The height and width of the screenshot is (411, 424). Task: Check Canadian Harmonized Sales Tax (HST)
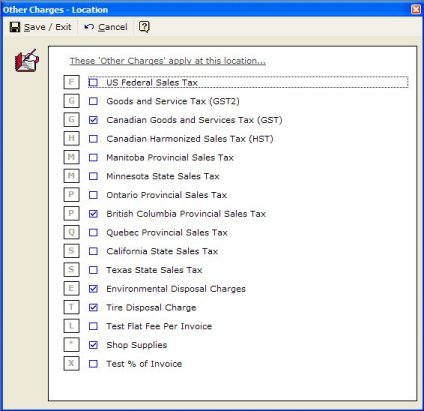pyautogui.click(x=93, y=138)
